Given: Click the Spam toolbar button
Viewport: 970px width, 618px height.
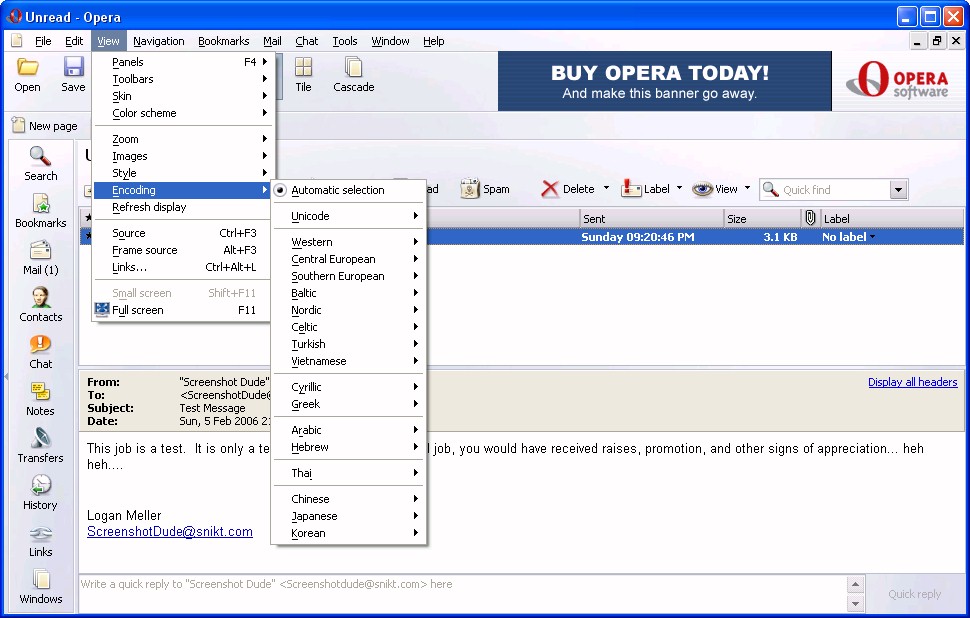Looking at the screenshot, I should (485, 189).
